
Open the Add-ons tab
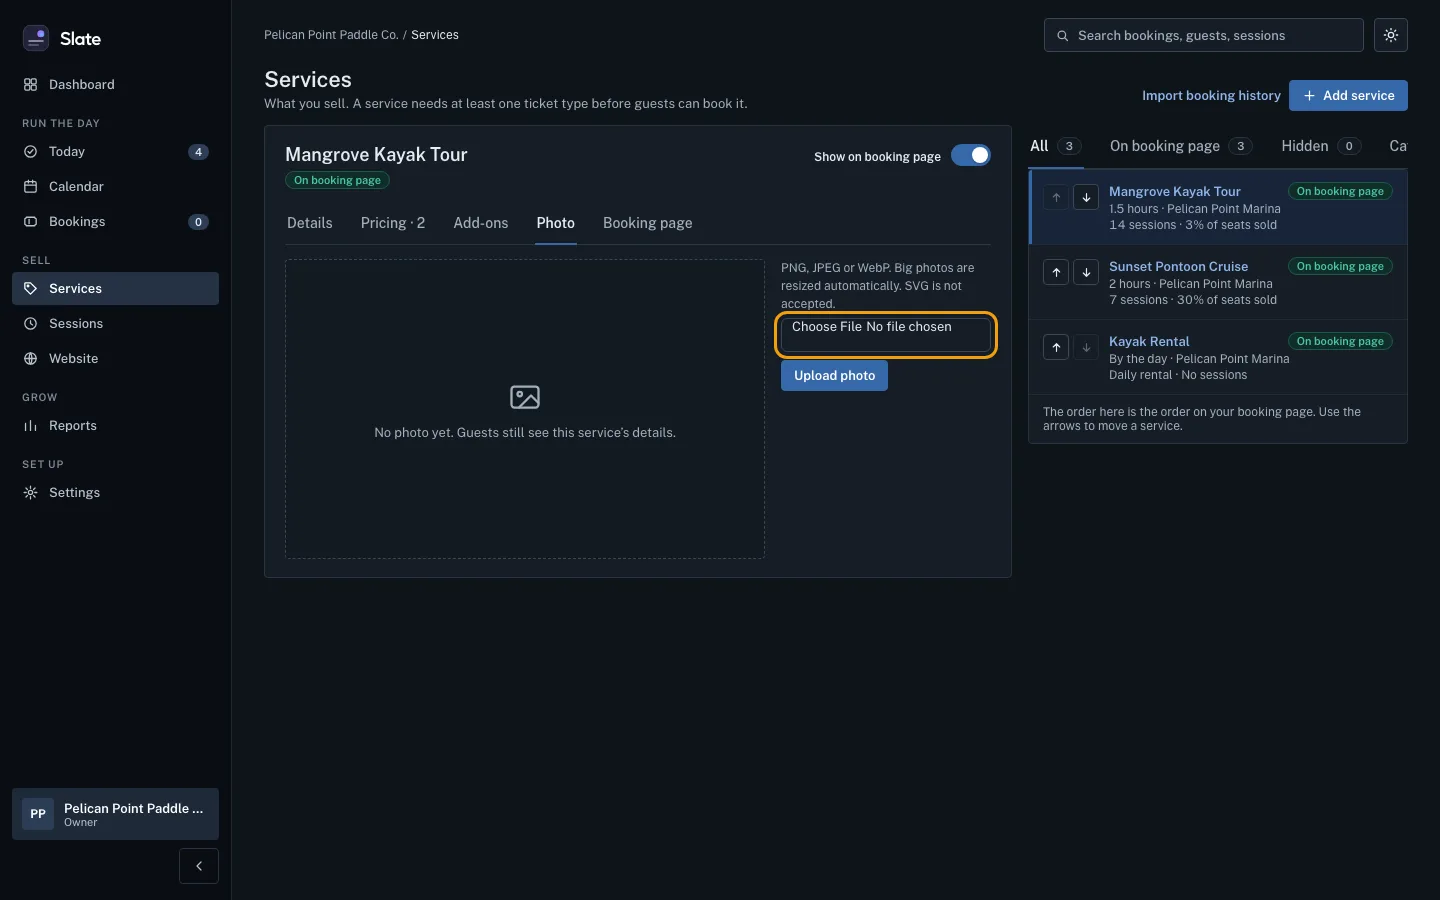[481, 223]
